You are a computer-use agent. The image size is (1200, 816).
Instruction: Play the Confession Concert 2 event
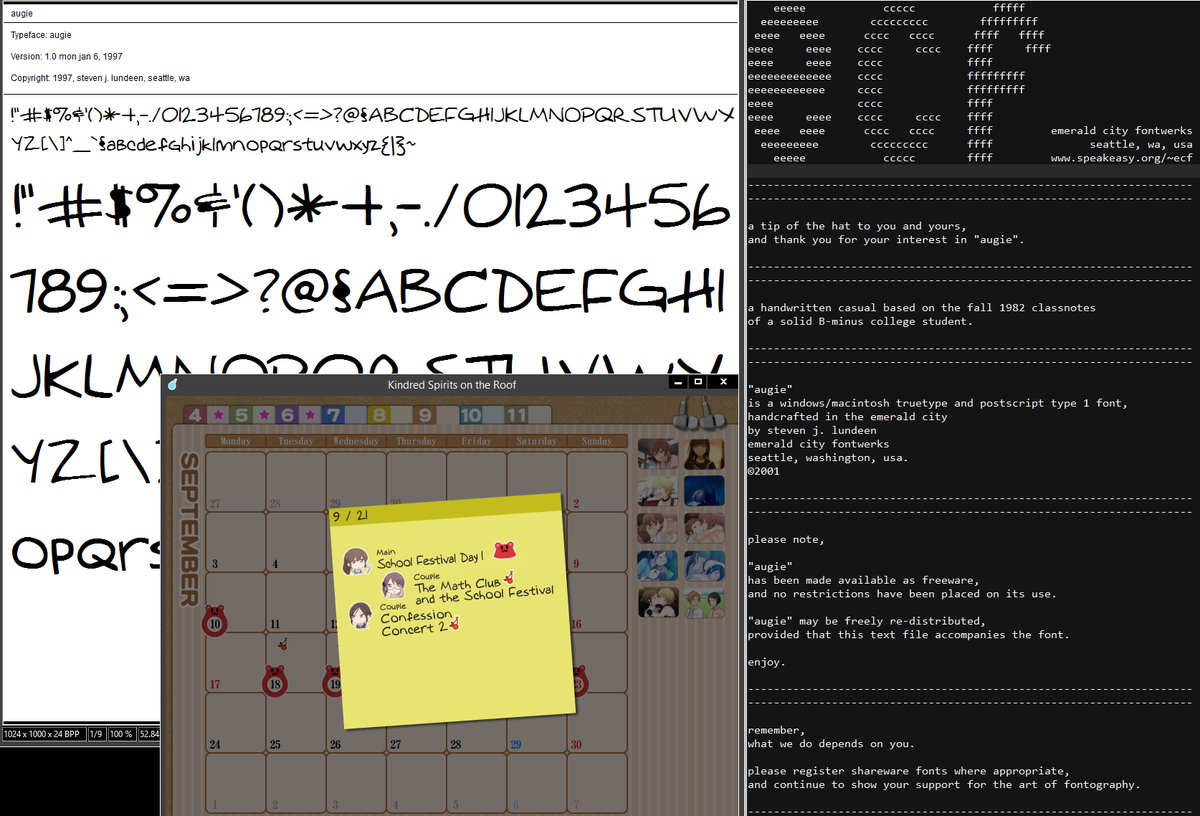pos(415,623)
